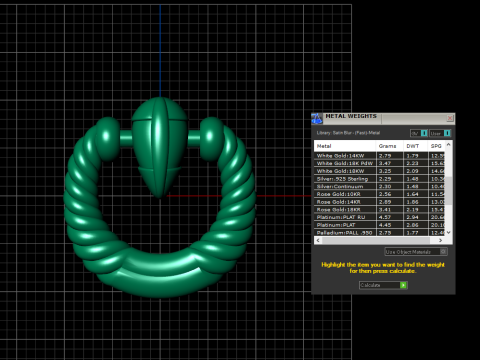This screenshot has width=480, height=360.
Task: Click the 2.29 grams cell
Action: point(390,179)
